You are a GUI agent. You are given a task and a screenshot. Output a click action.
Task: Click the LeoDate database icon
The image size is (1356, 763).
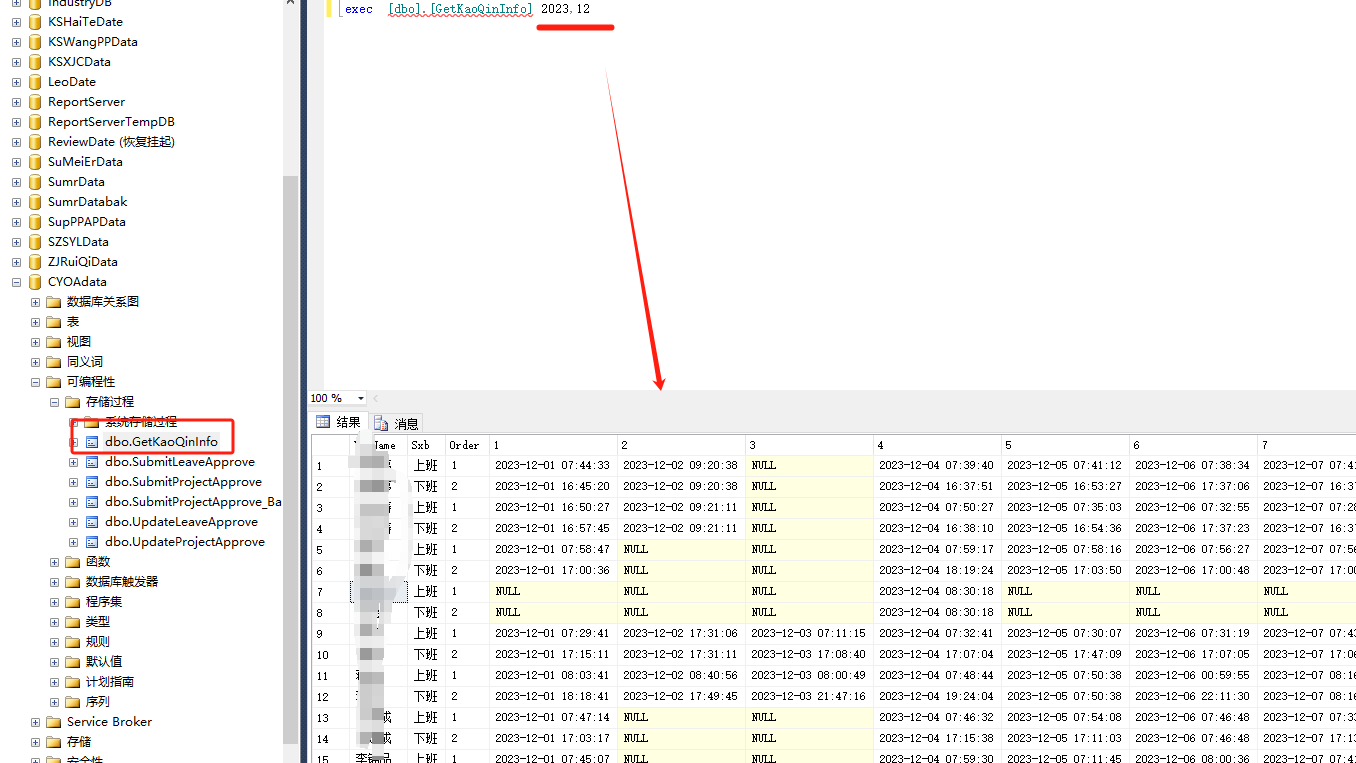pos(35,82)
